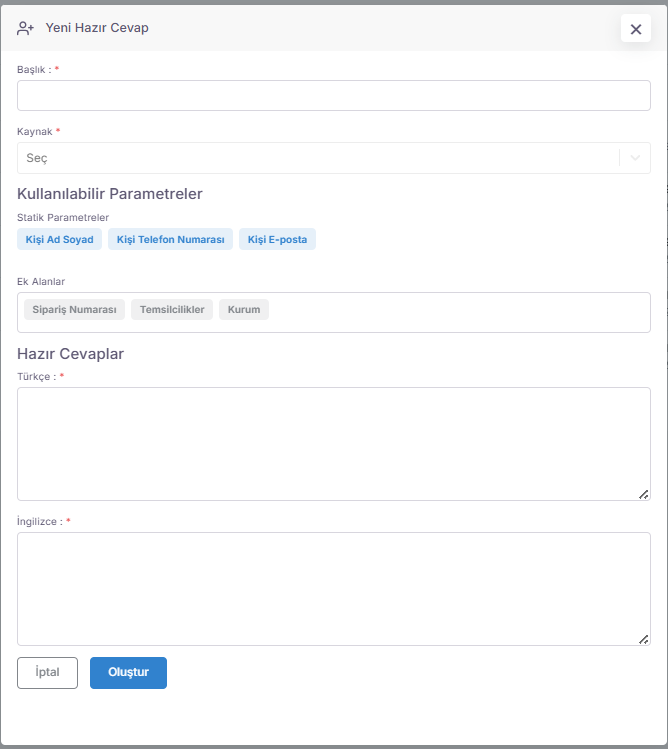Image resolution: width=668 pixels, height=749 pixels.
Task: Click the Hazır Cevaplar heading
Action: (70, 354)
